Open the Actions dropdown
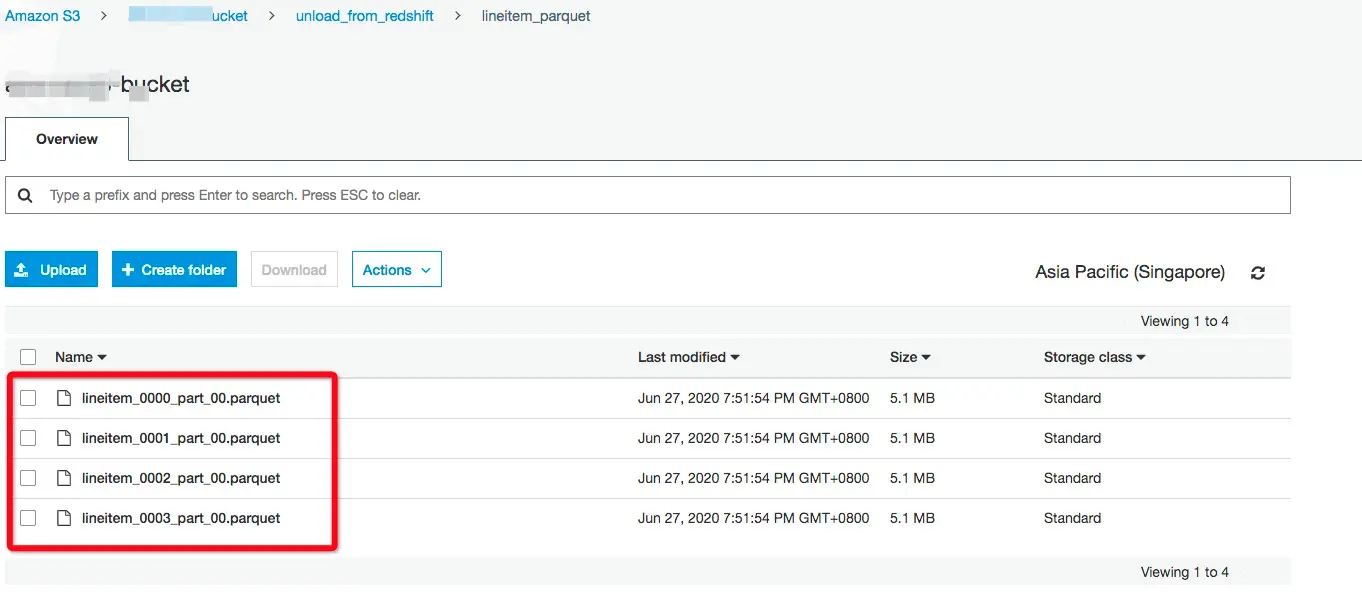This screenshot has width=1362, height=615. tap(397, 270)
